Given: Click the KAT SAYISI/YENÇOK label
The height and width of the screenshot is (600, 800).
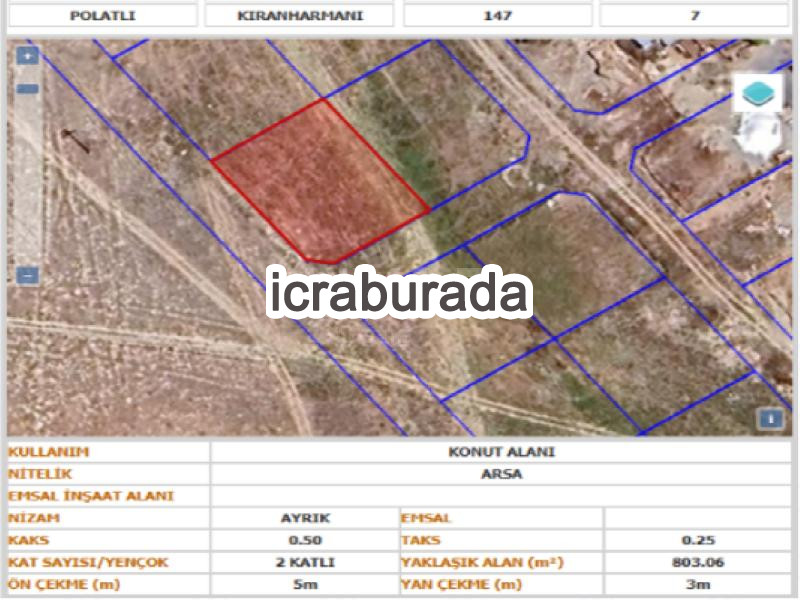Looking at the screenshot, I should tap(88, 562).
